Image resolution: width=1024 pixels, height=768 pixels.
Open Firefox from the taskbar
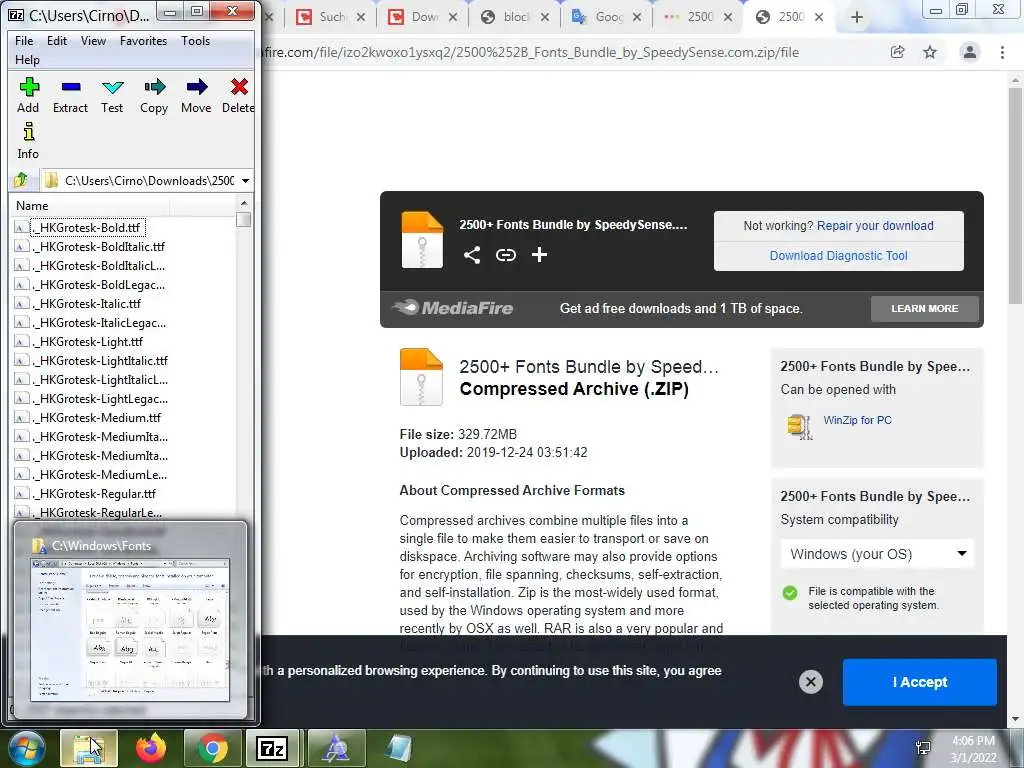tap(151, 748)
